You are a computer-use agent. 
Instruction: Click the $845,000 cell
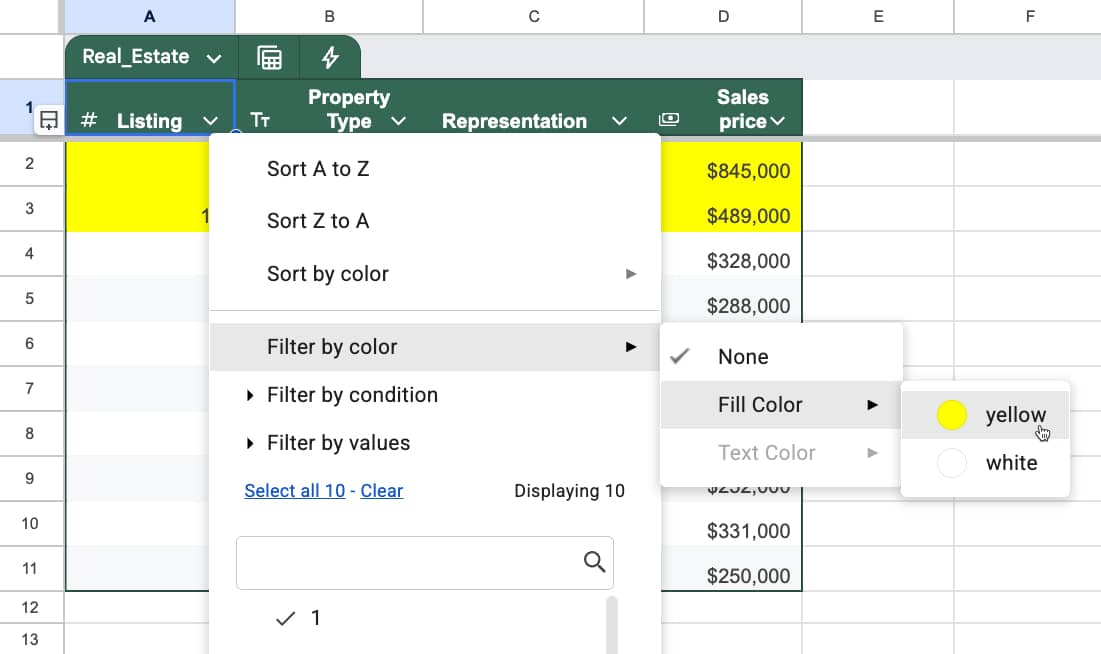click(x=732, y=164)
